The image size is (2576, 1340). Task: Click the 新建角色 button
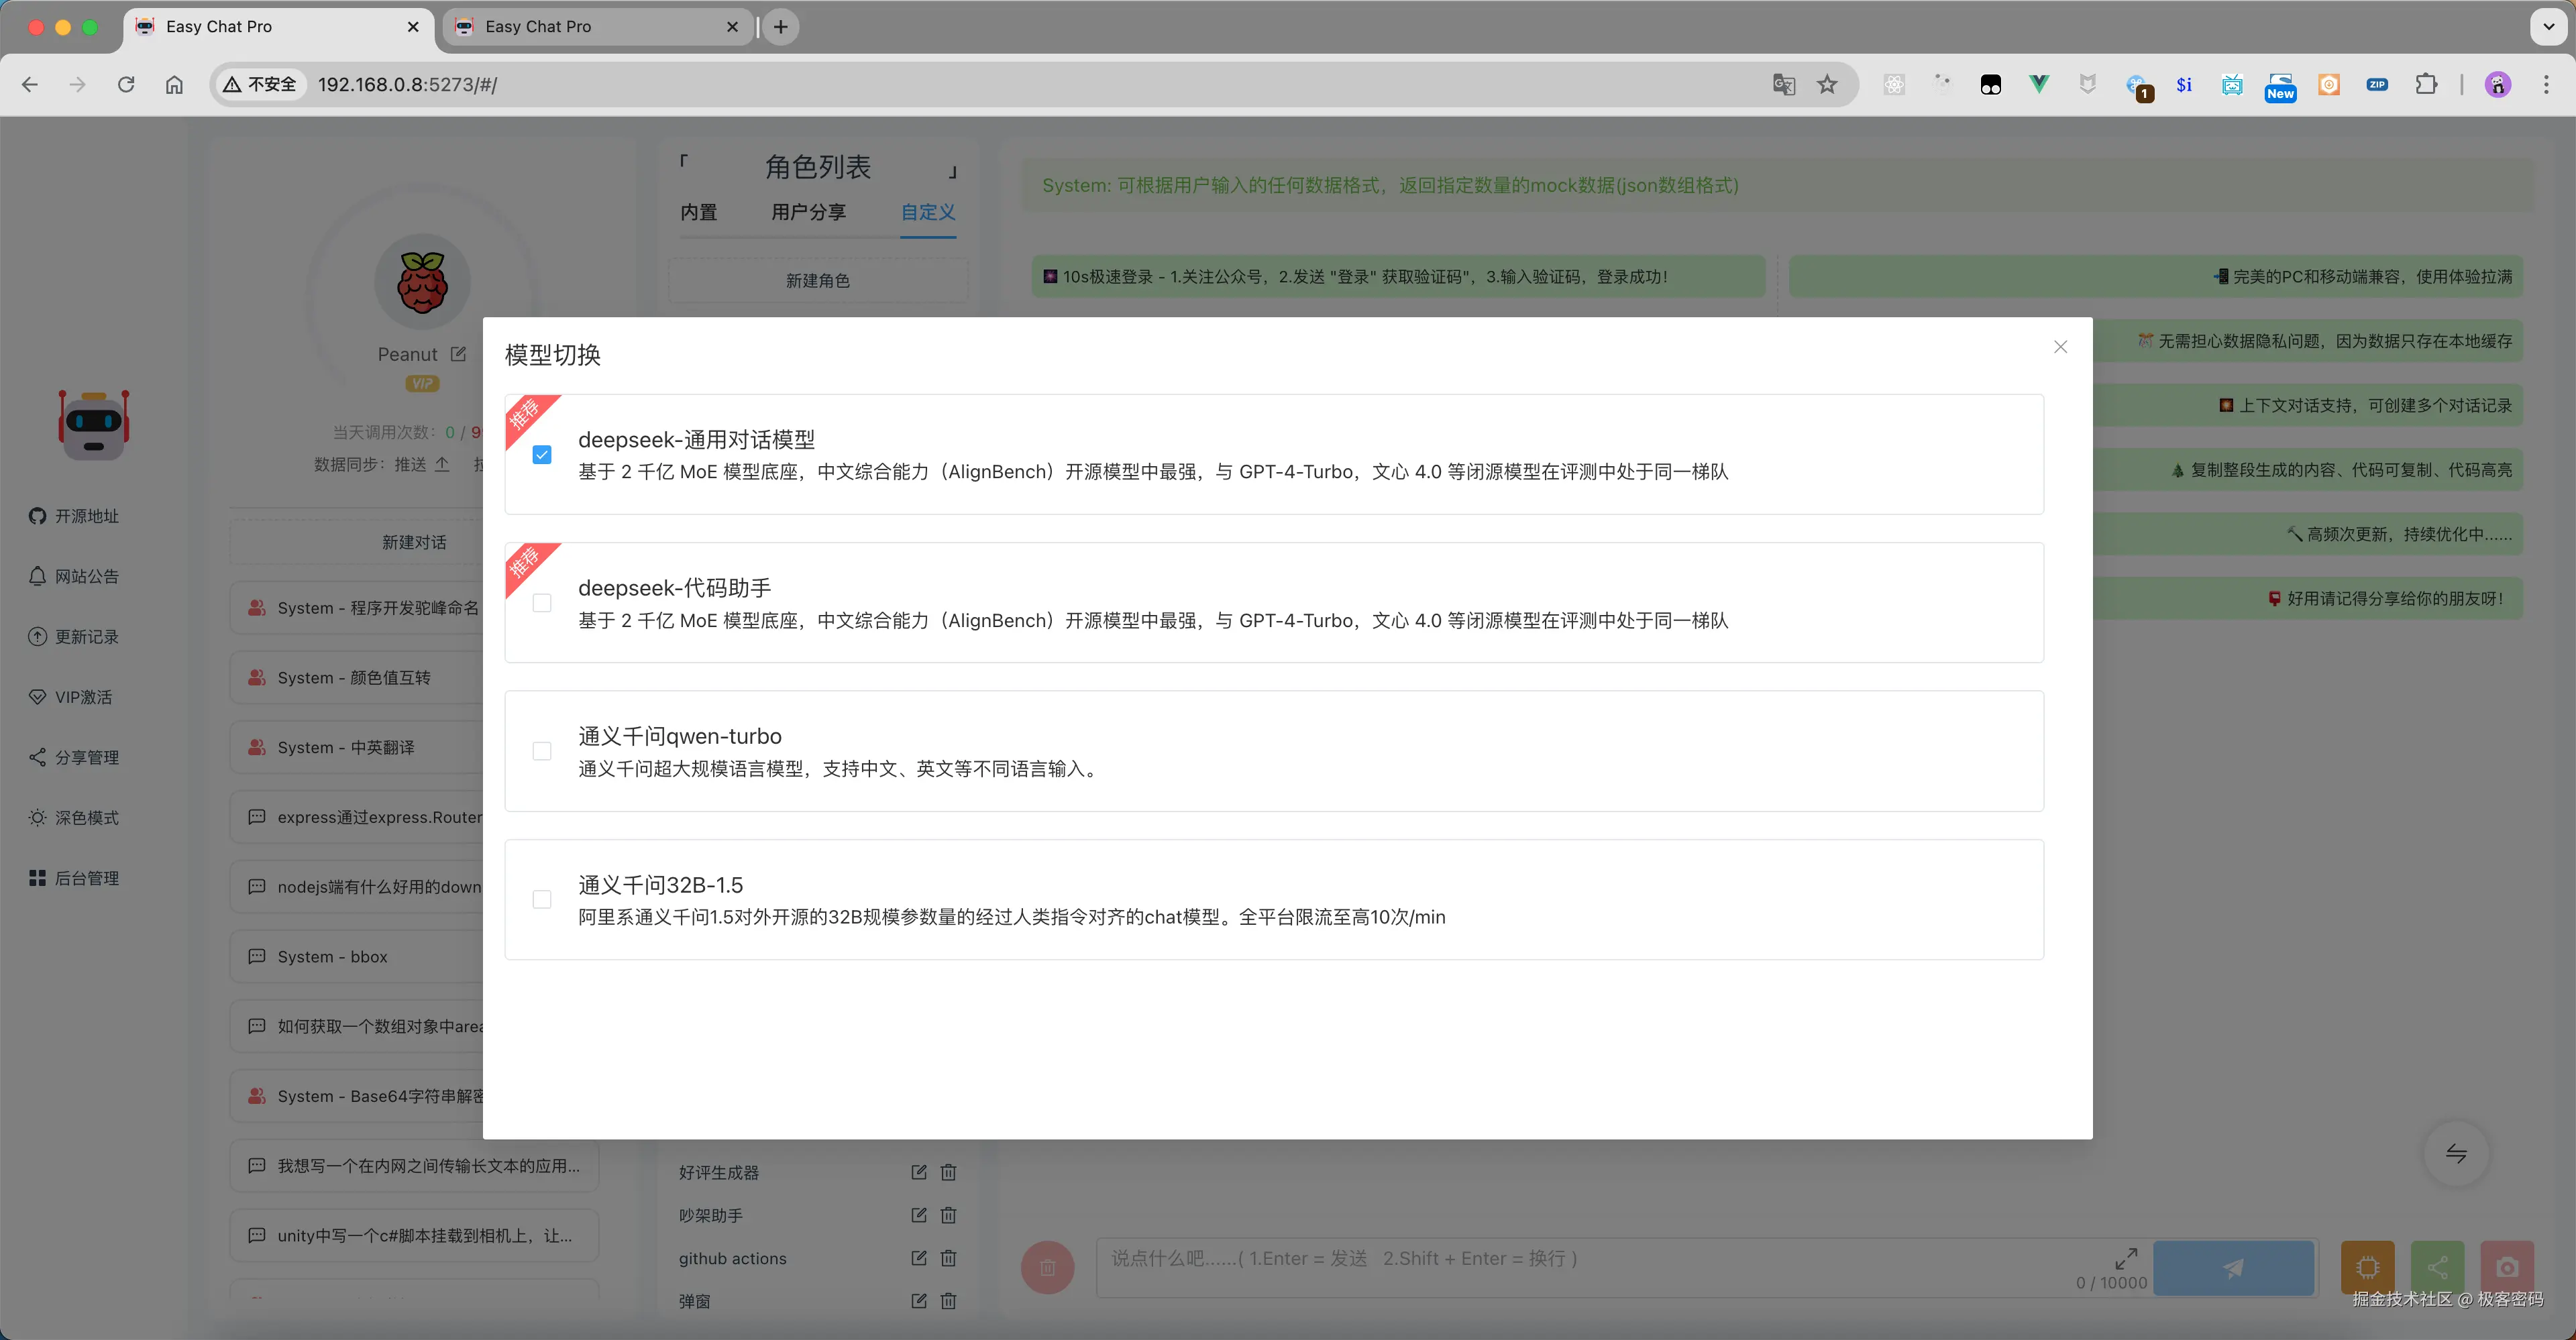pyautogui.click(x=818, y=280)
